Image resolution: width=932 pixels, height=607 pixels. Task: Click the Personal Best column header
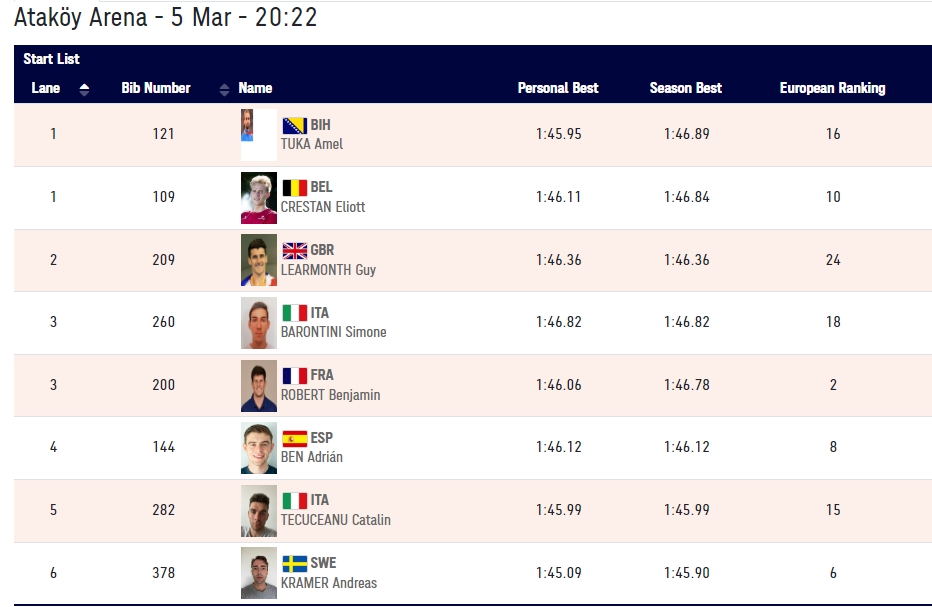coord(557,88)
